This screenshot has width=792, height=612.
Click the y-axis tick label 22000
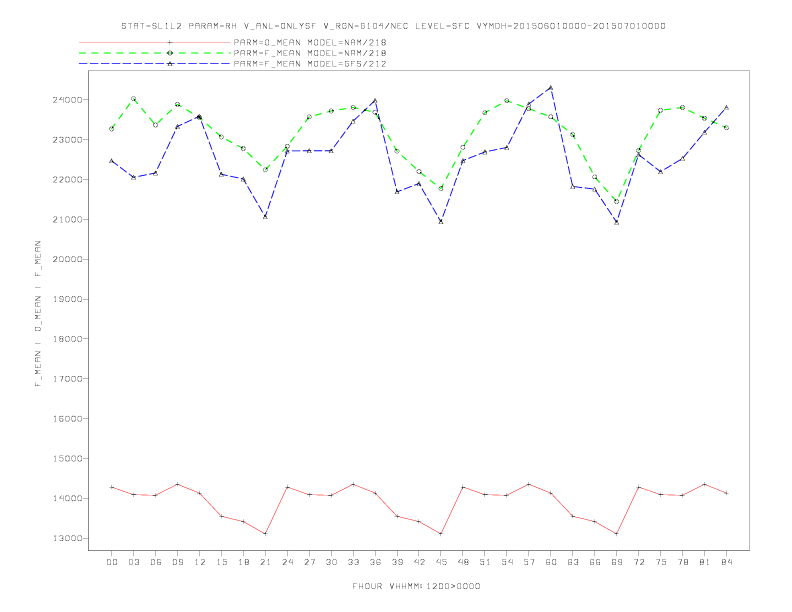tap(67, 180)
